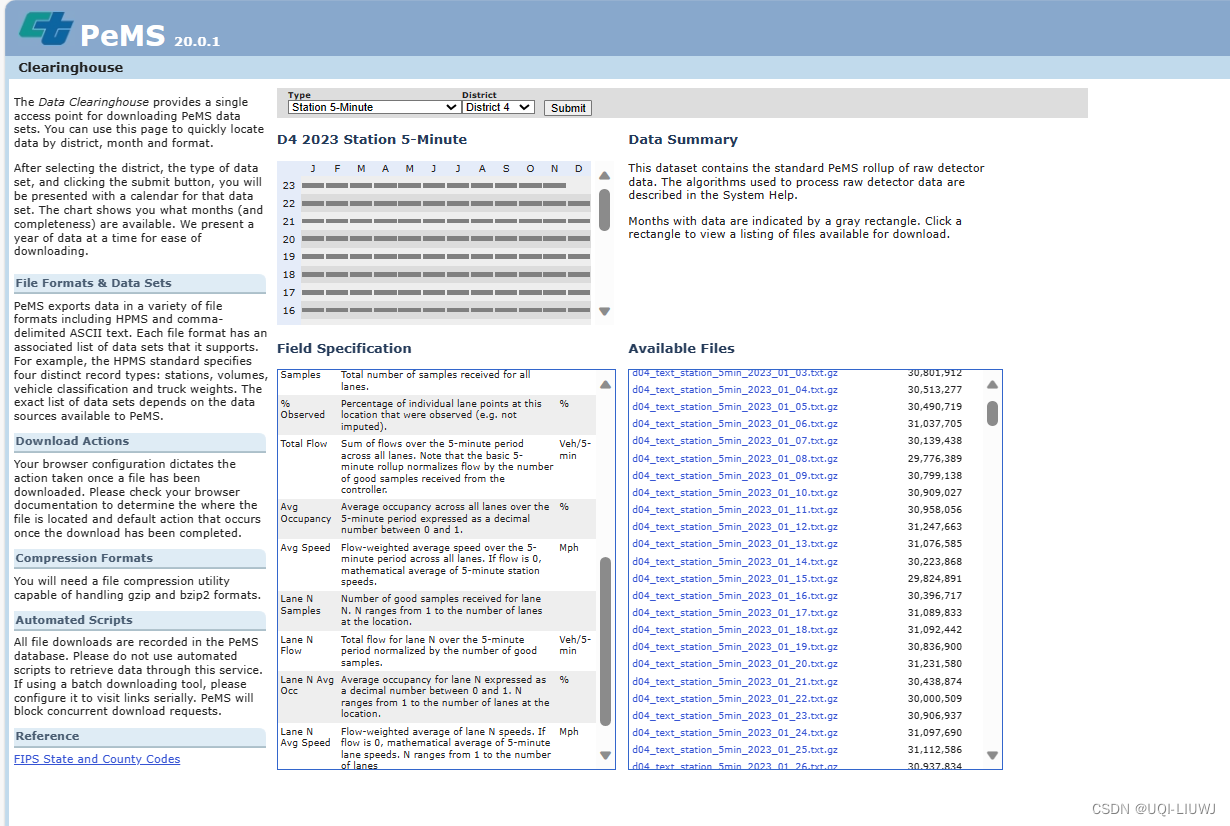Click the Automated Scripts section heading
This screenshot has width=1230, height=826.
(x=74, y=620)
